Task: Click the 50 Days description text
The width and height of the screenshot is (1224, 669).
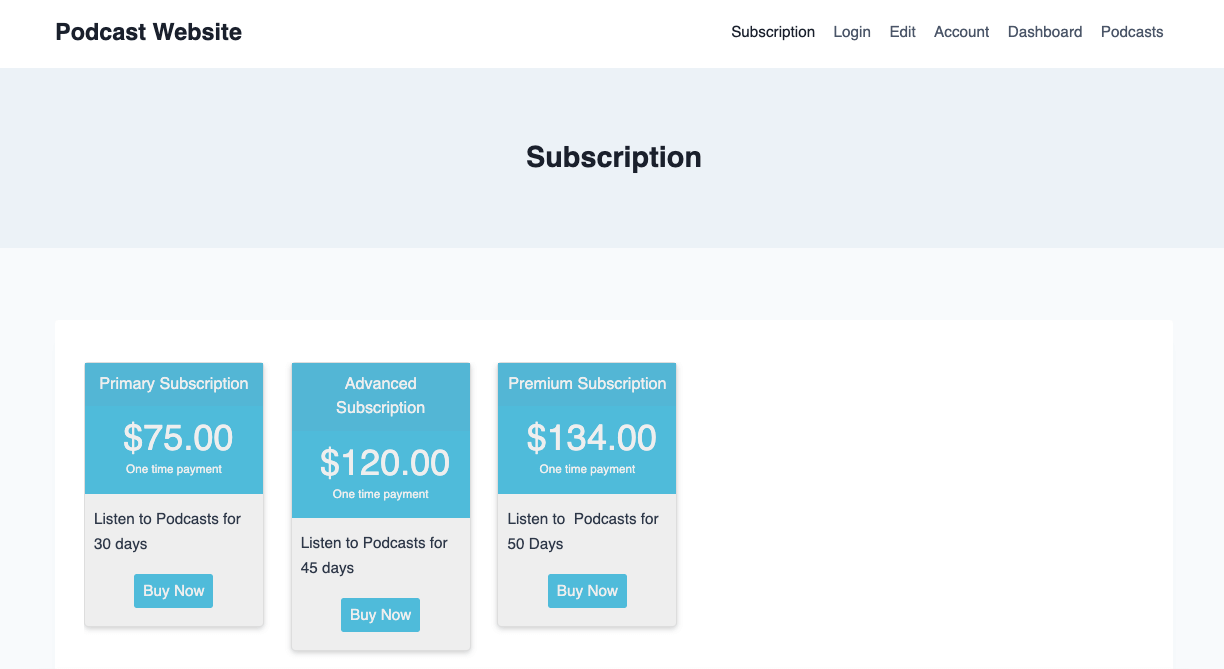Action: point(583,531)
